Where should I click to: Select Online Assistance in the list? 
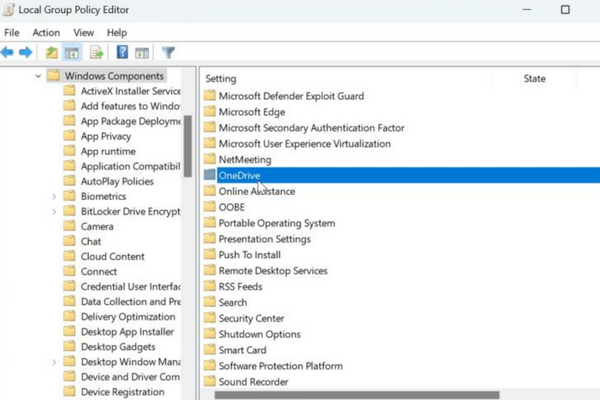tap(257, 191)
